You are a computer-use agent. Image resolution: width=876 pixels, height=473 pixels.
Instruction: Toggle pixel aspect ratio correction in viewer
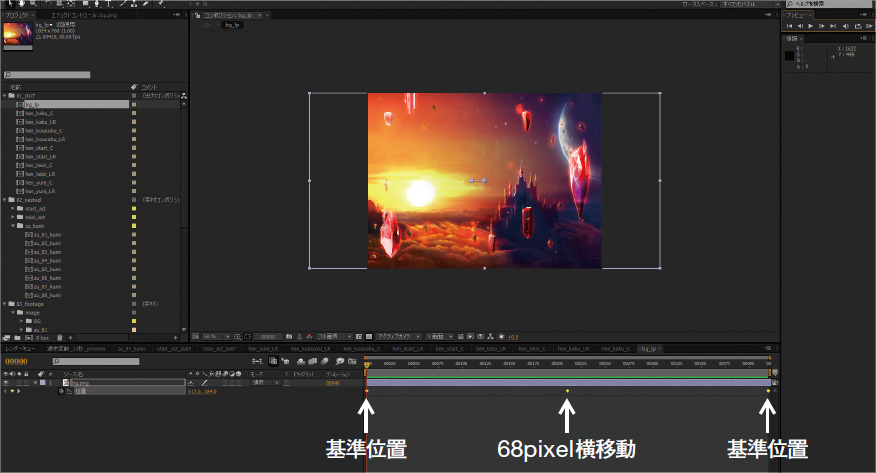tap(461, 337)
